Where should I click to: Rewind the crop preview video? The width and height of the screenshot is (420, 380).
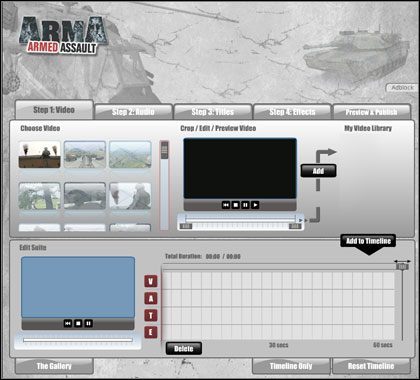click(x=226, y=205)
